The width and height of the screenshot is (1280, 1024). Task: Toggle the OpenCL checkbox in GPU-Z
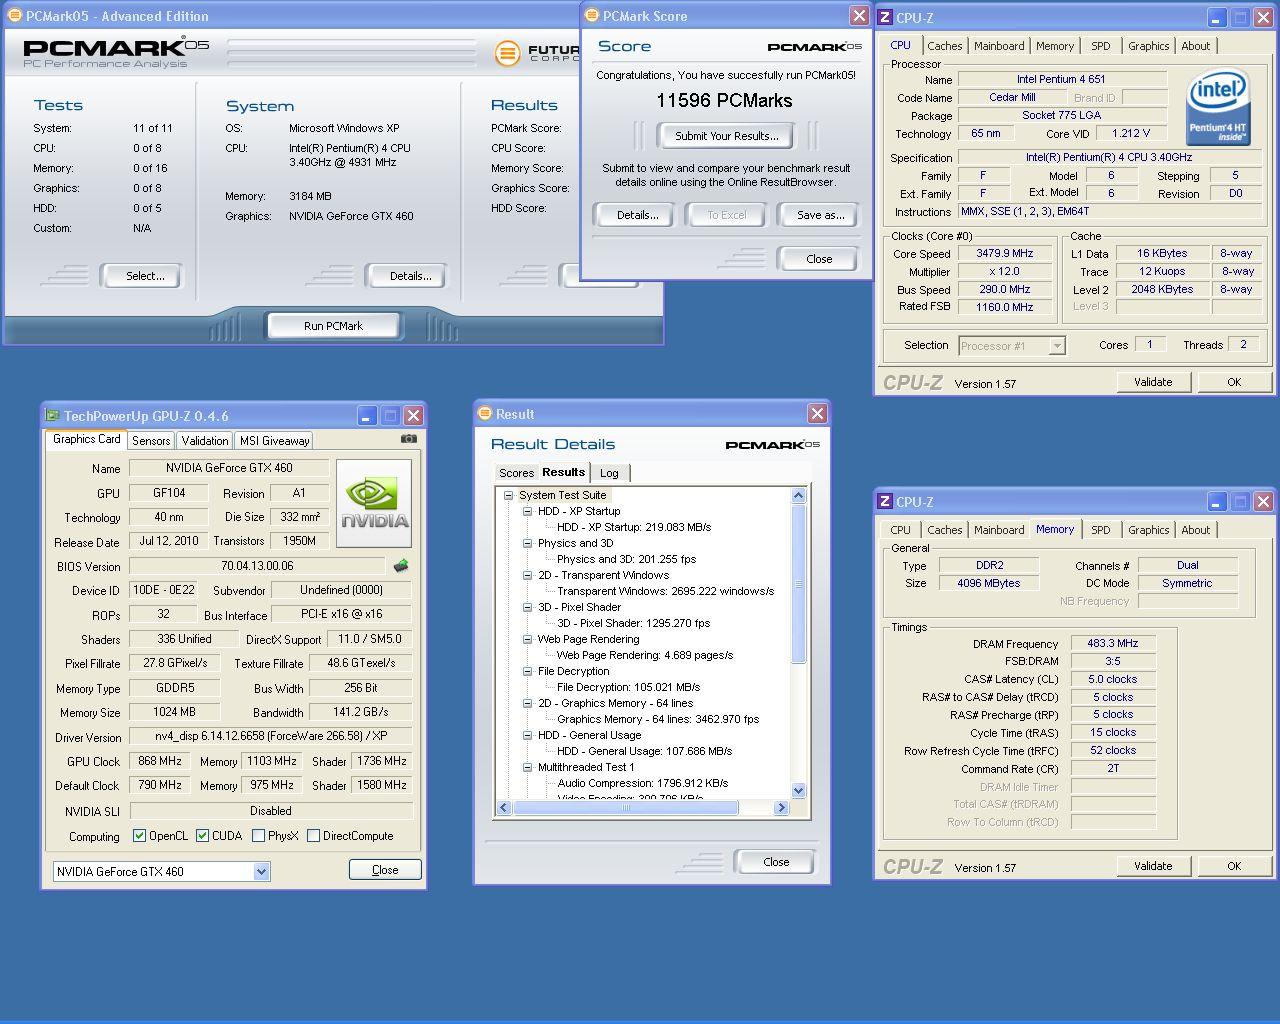click(x=139, y=836)
